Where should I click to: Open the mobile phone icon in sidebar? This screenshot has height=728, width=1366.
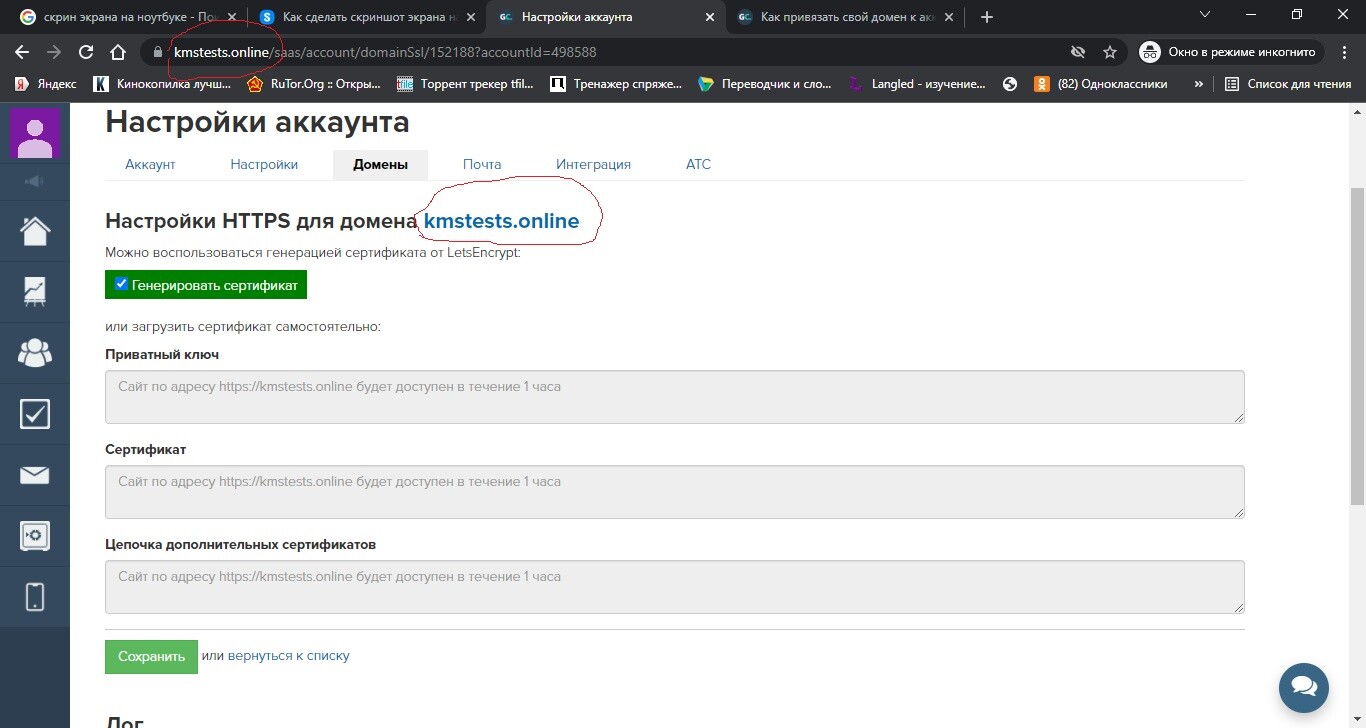point(35,597)
